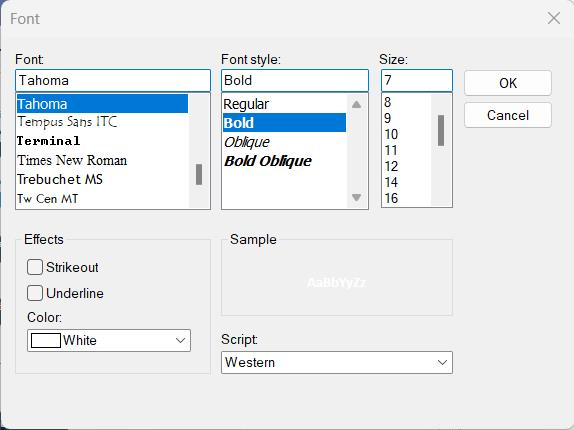Click the Font style input field

coord(295,81)
